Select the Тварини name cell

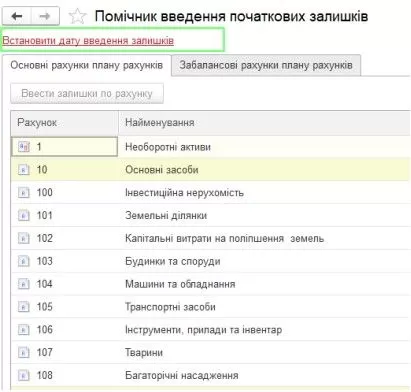click(265, 352)
